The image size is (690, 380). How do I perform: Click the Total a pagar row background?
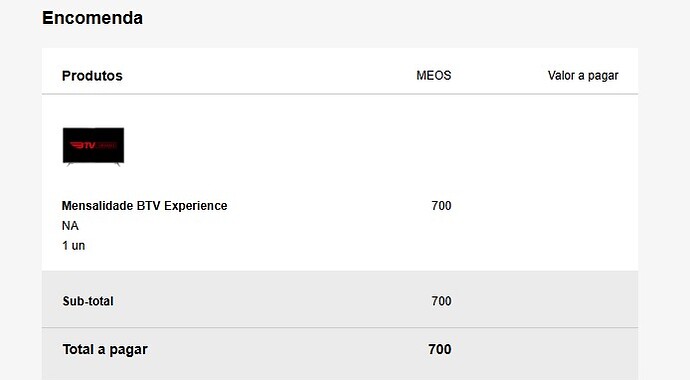340,354
